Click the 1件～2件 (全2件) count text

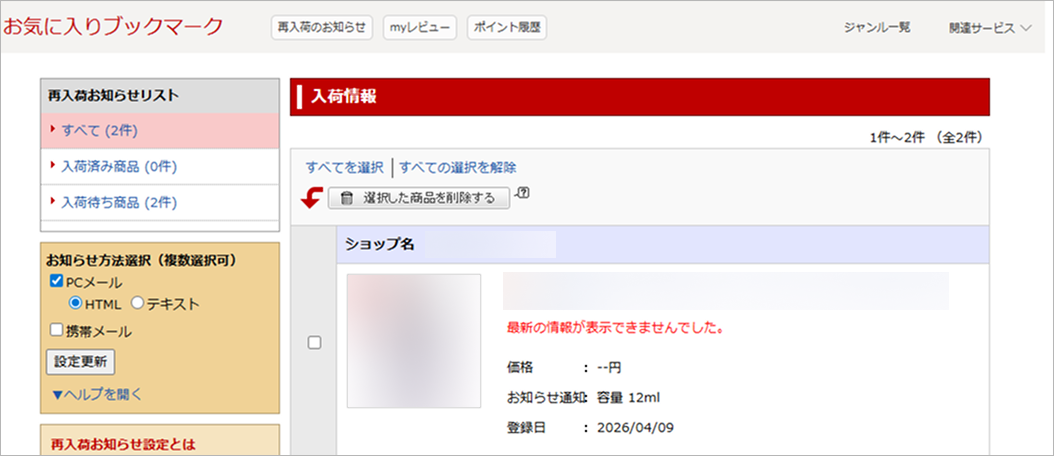pyautogui.click(x=926, y=137)
